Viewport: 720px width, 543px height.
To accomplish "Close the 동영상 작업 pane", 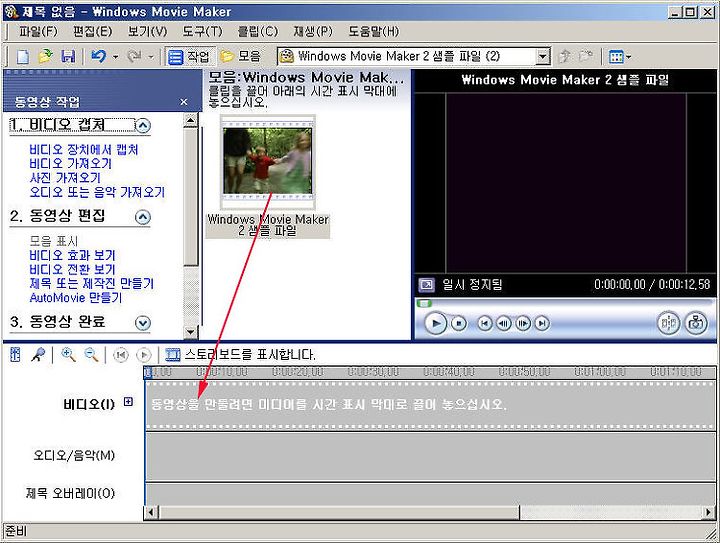I will (184, 101).
